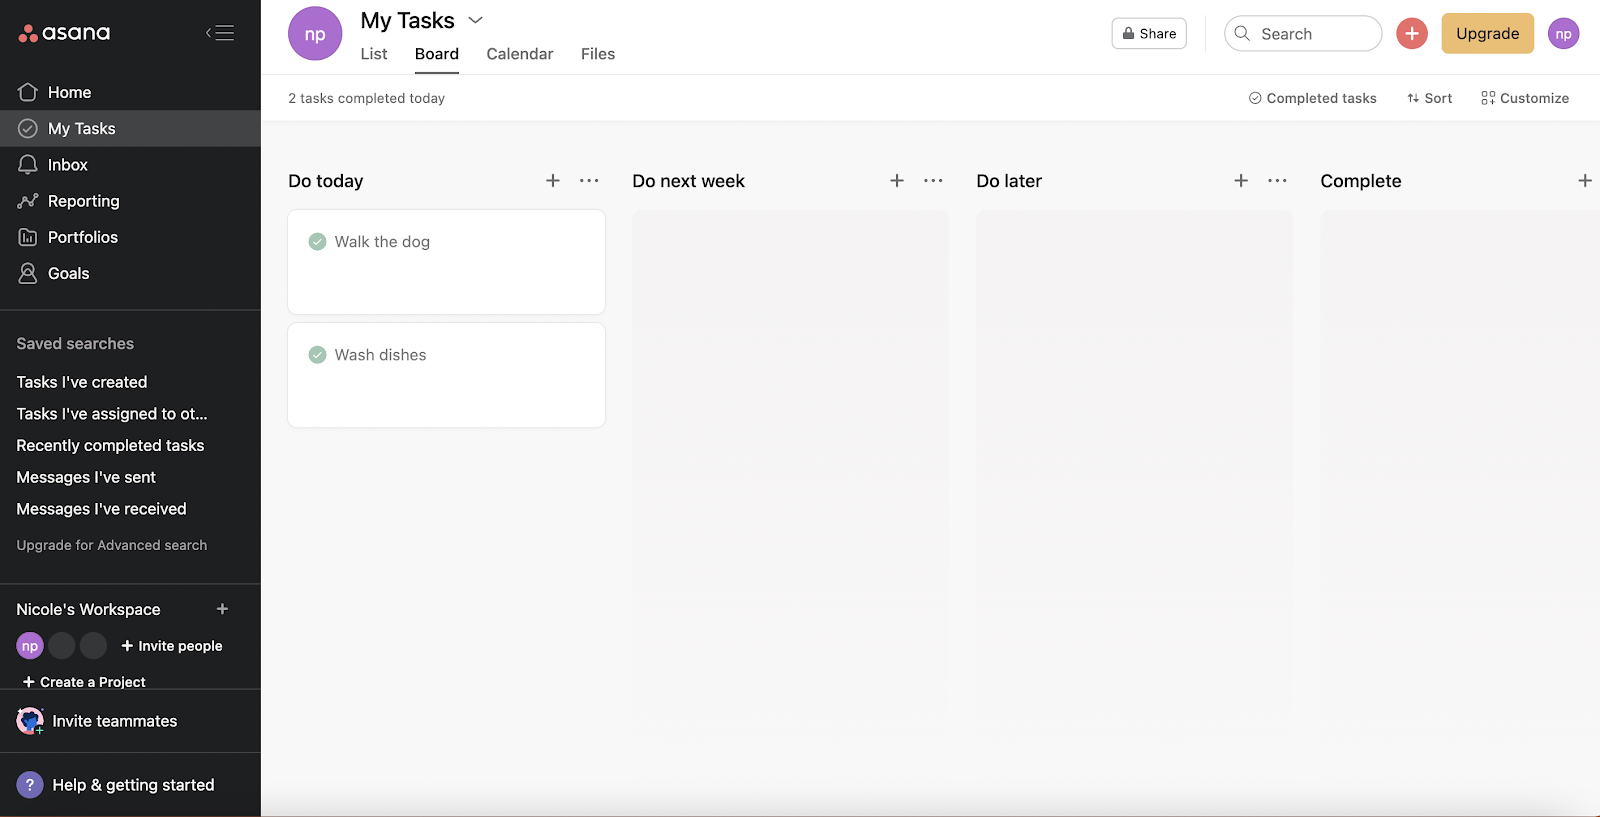Switch to the List tab

(x=374, y=54)
